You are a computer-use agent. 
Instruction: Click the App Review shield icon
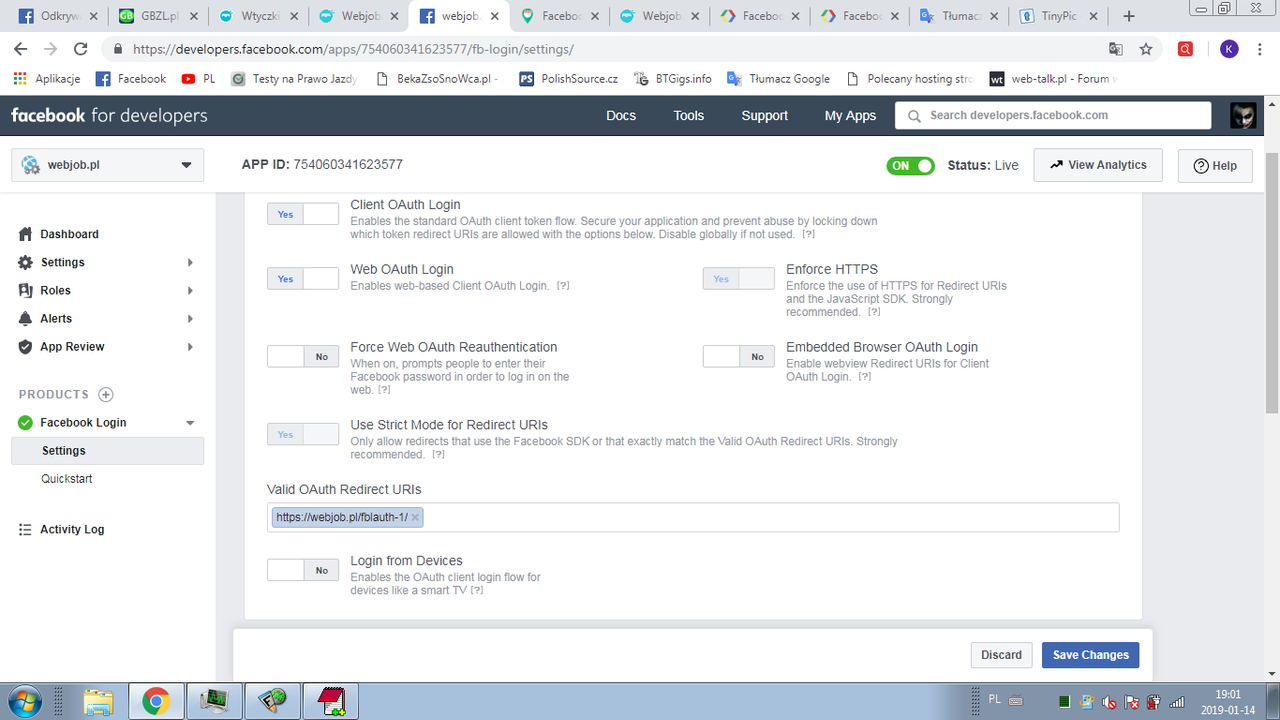click(25, 346)
